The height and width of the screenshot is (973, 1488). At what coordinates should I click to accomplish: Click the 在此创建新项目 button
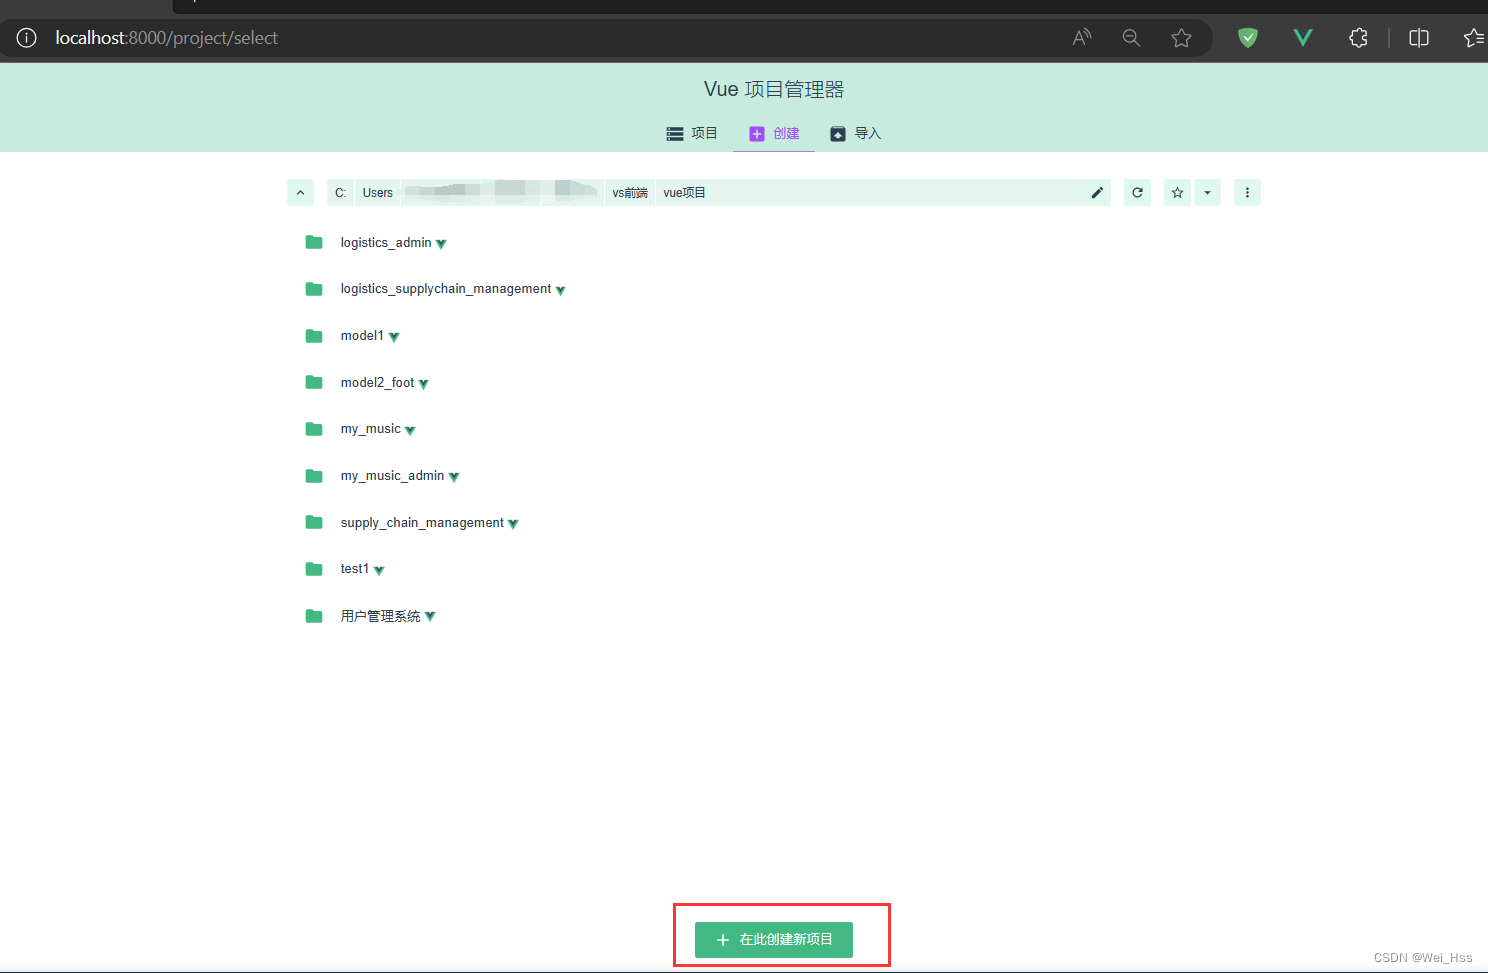(x=774, y=940)
